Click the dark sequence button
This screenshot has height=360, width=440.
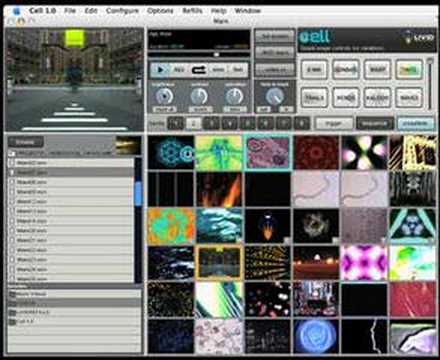pyautogui.click(x=375, y=124)
